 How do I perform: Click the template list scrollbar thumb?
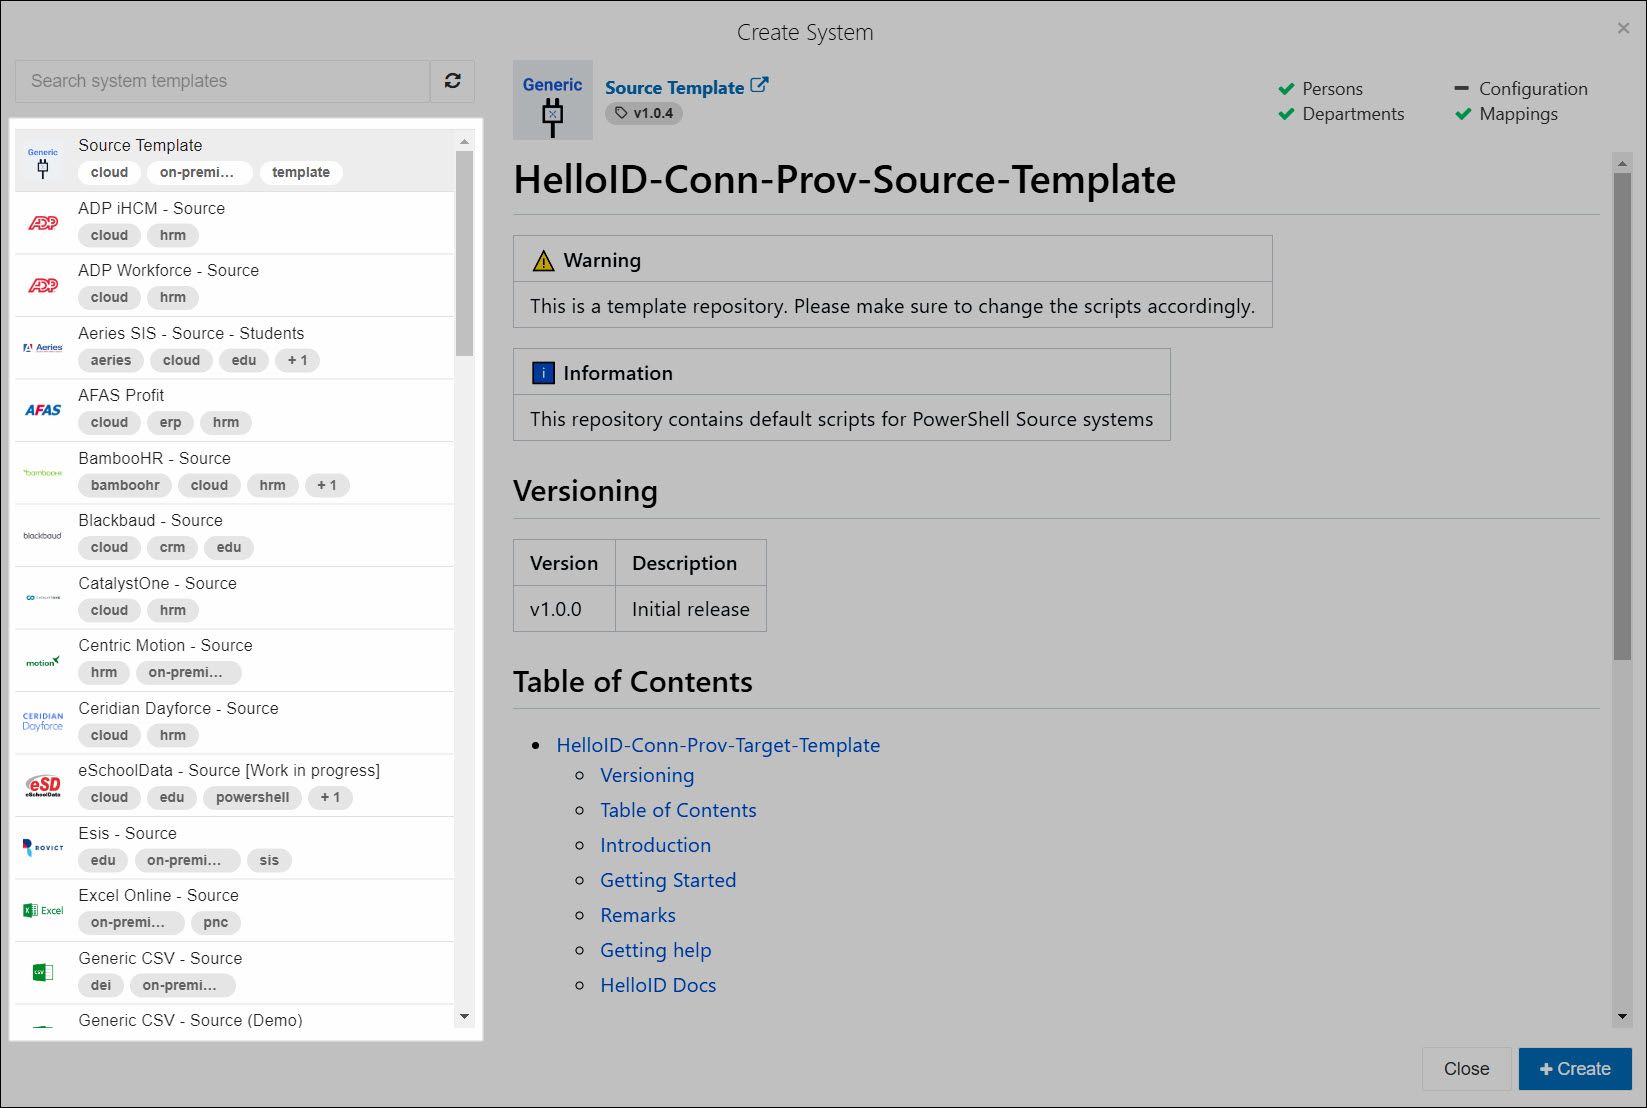click(x=464, y=253)
